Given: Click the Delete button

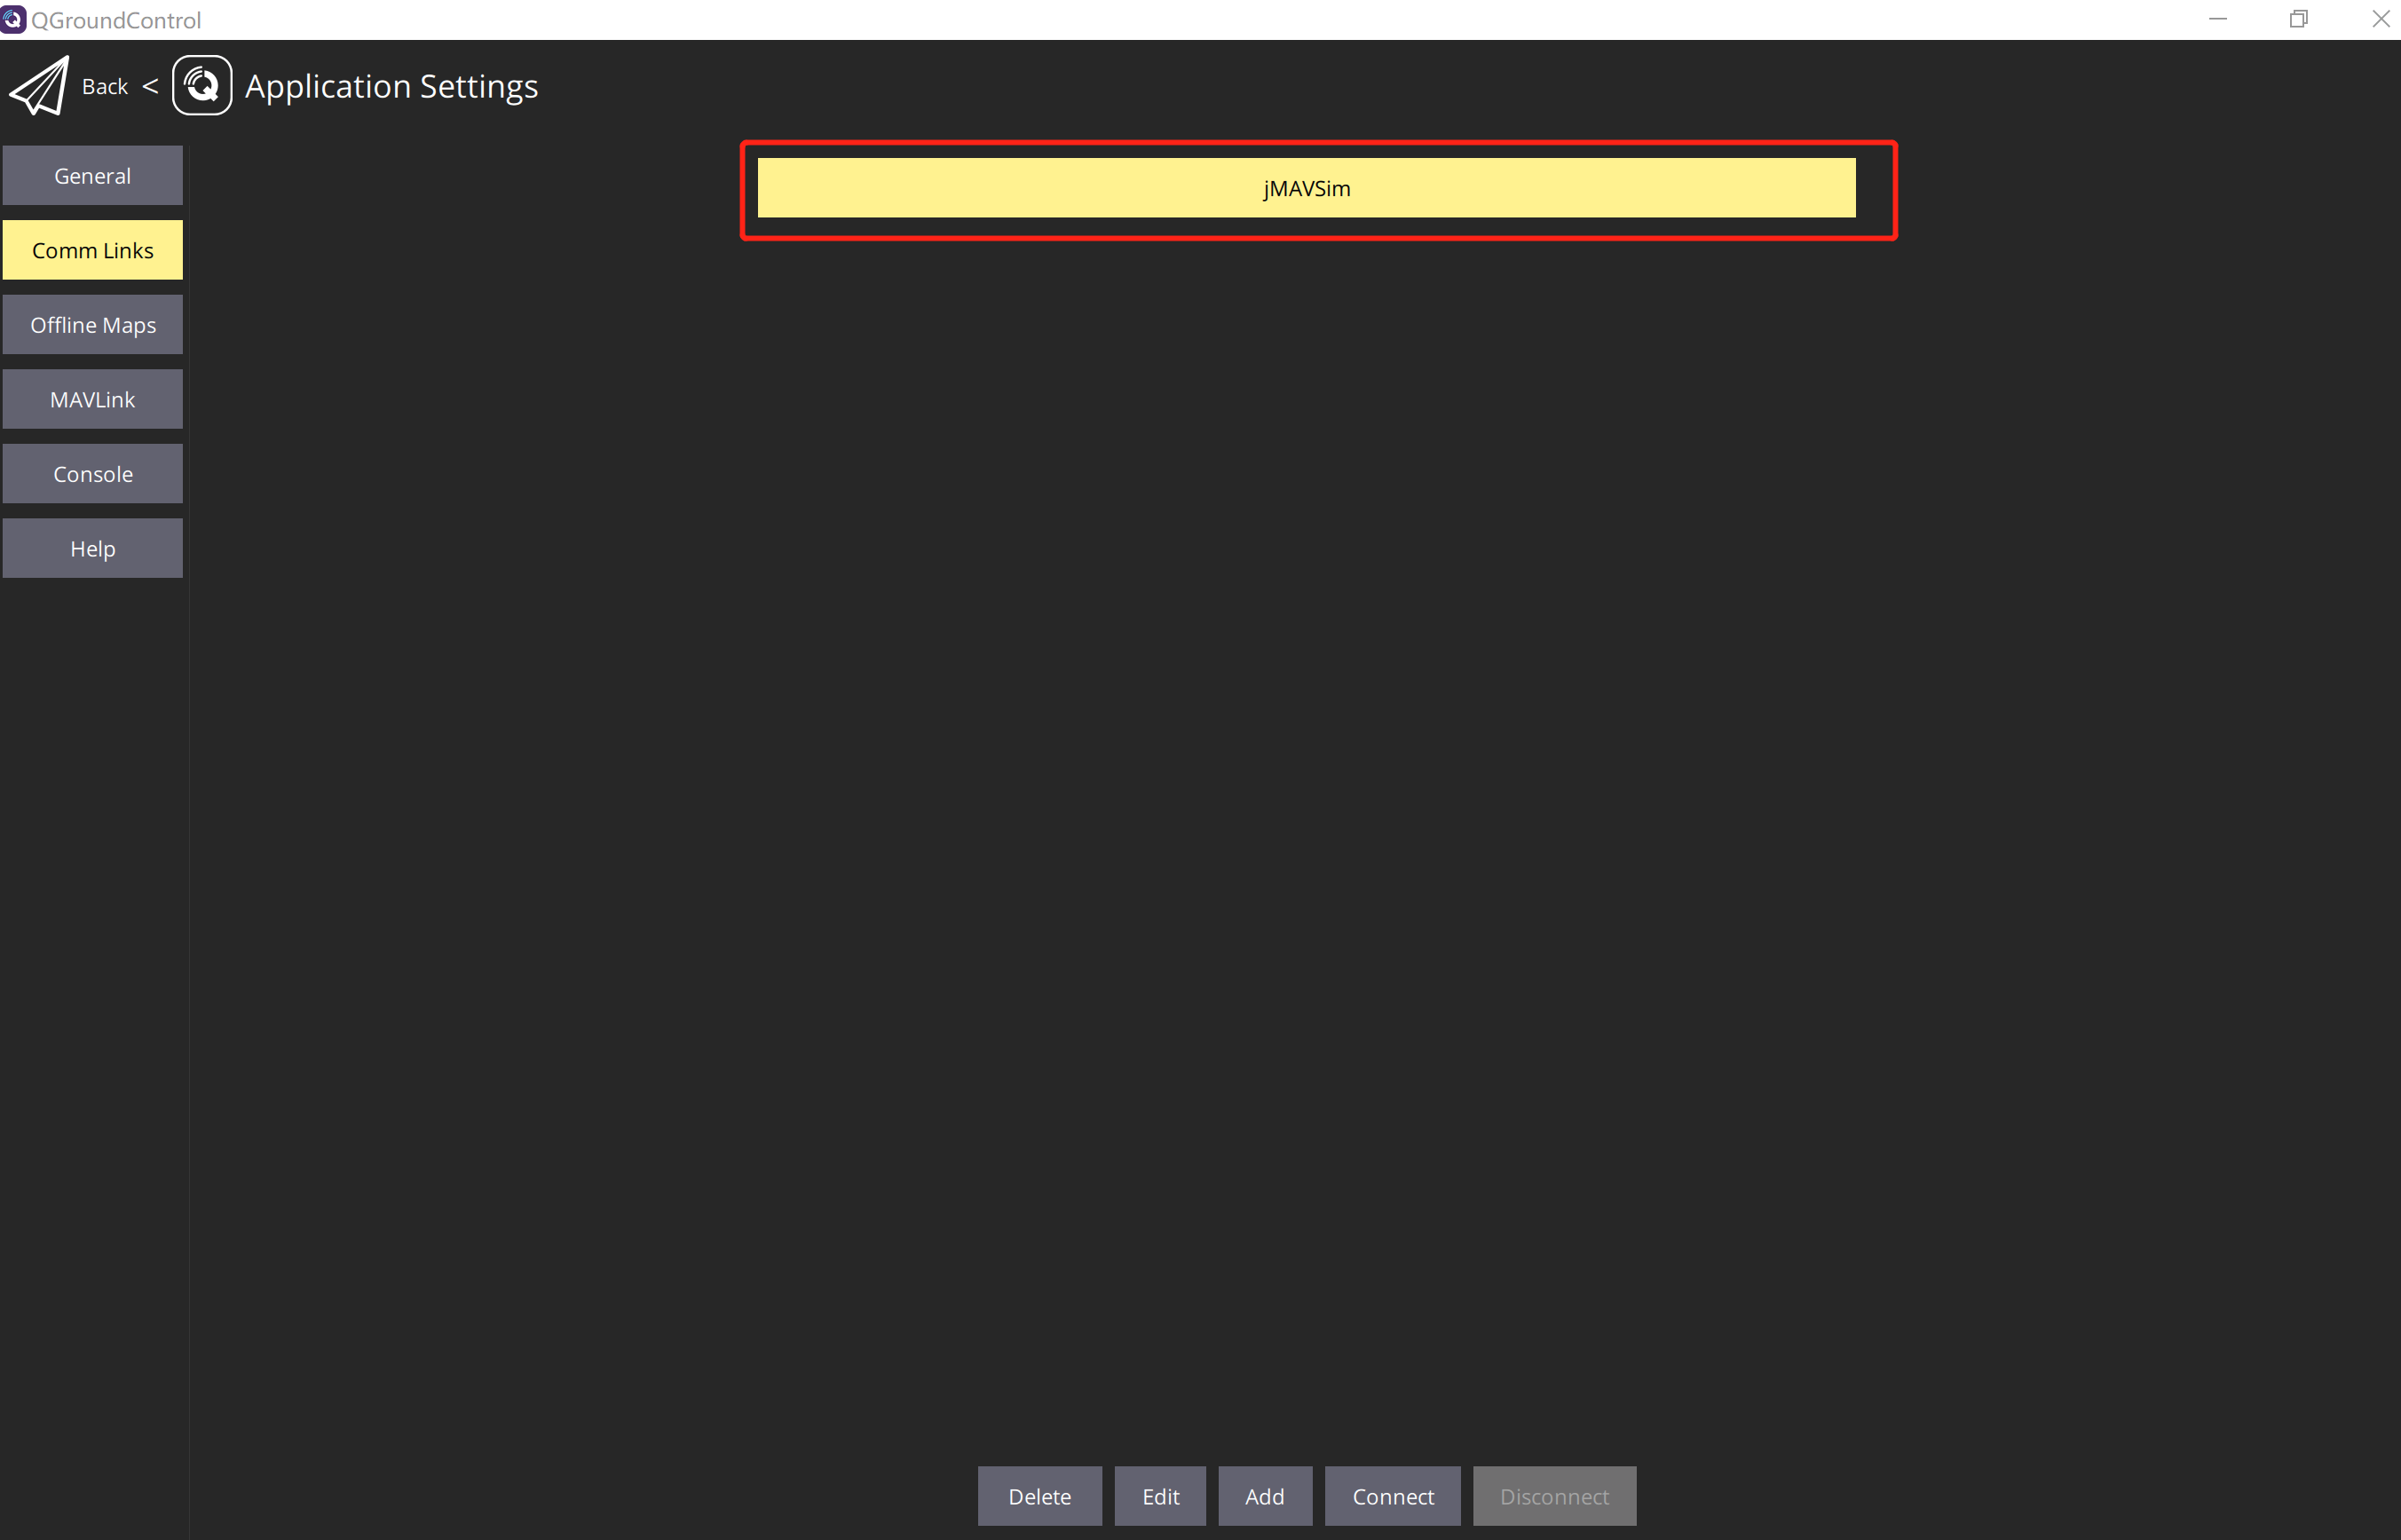Looking at the screenshot, I should coord(1039,1495).
